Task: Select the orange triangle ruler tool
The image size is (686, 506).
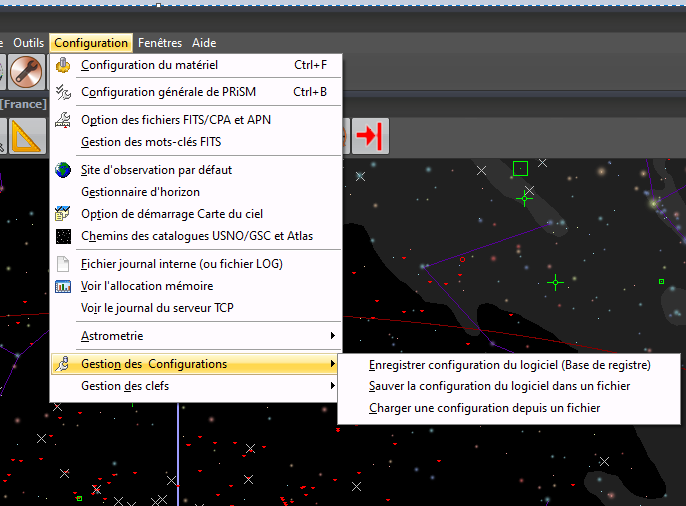Action: [x=26, y=135]
